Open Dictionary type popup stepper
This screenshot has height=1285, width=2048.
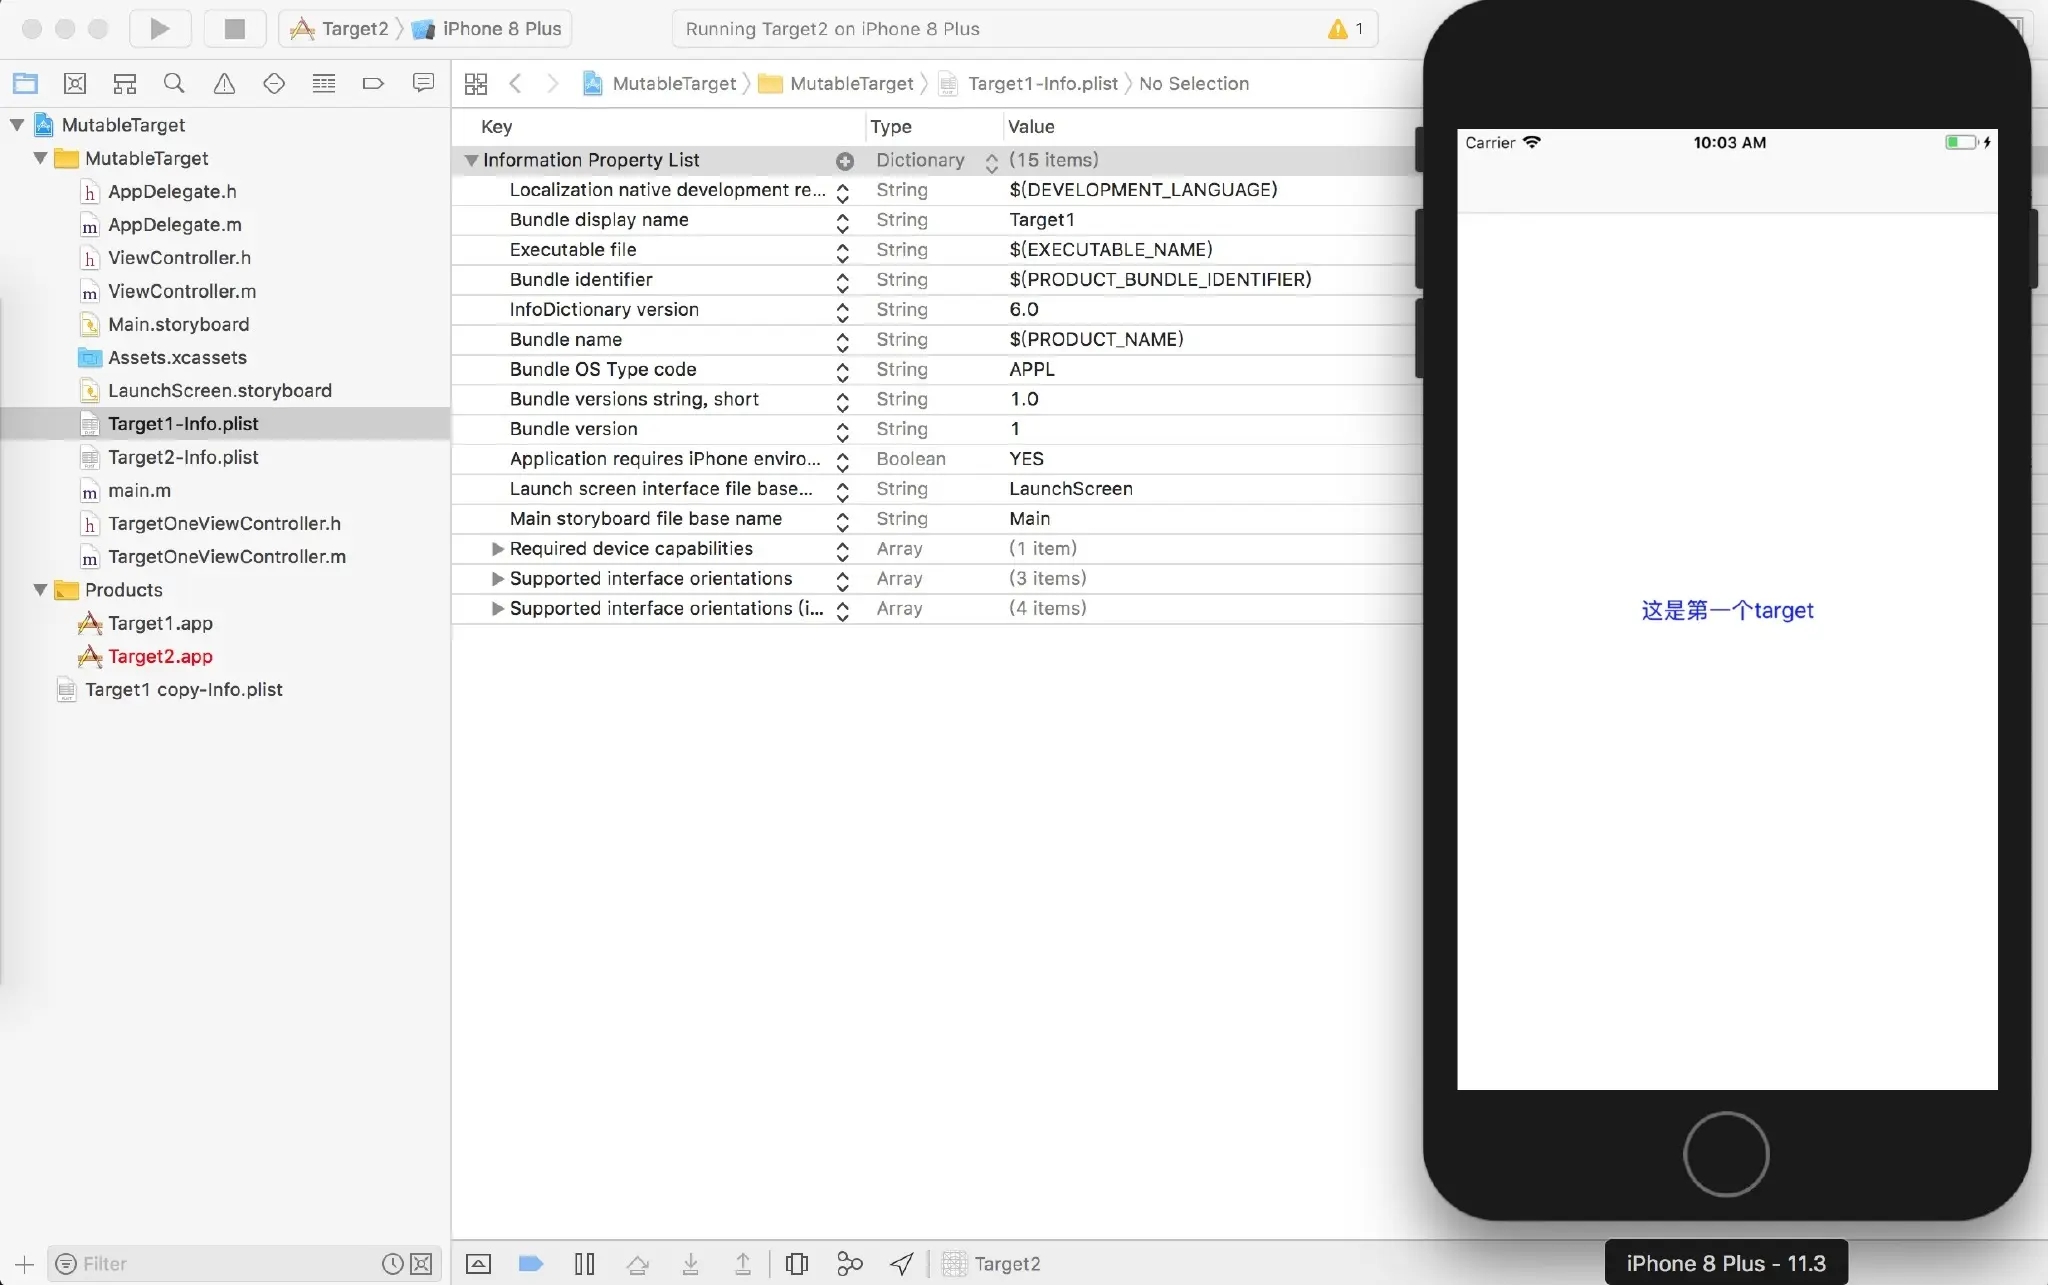coord(991,161)
